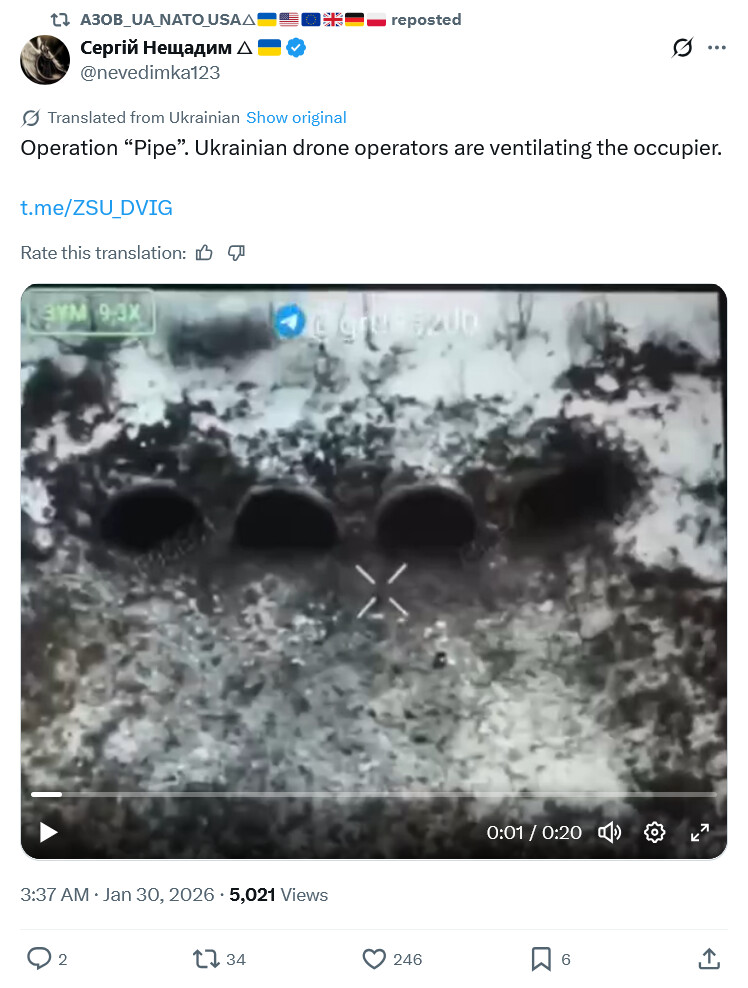This screenshot has height=988, width=748.
Task: Bookmark this post
Action: tap(541, 959)
